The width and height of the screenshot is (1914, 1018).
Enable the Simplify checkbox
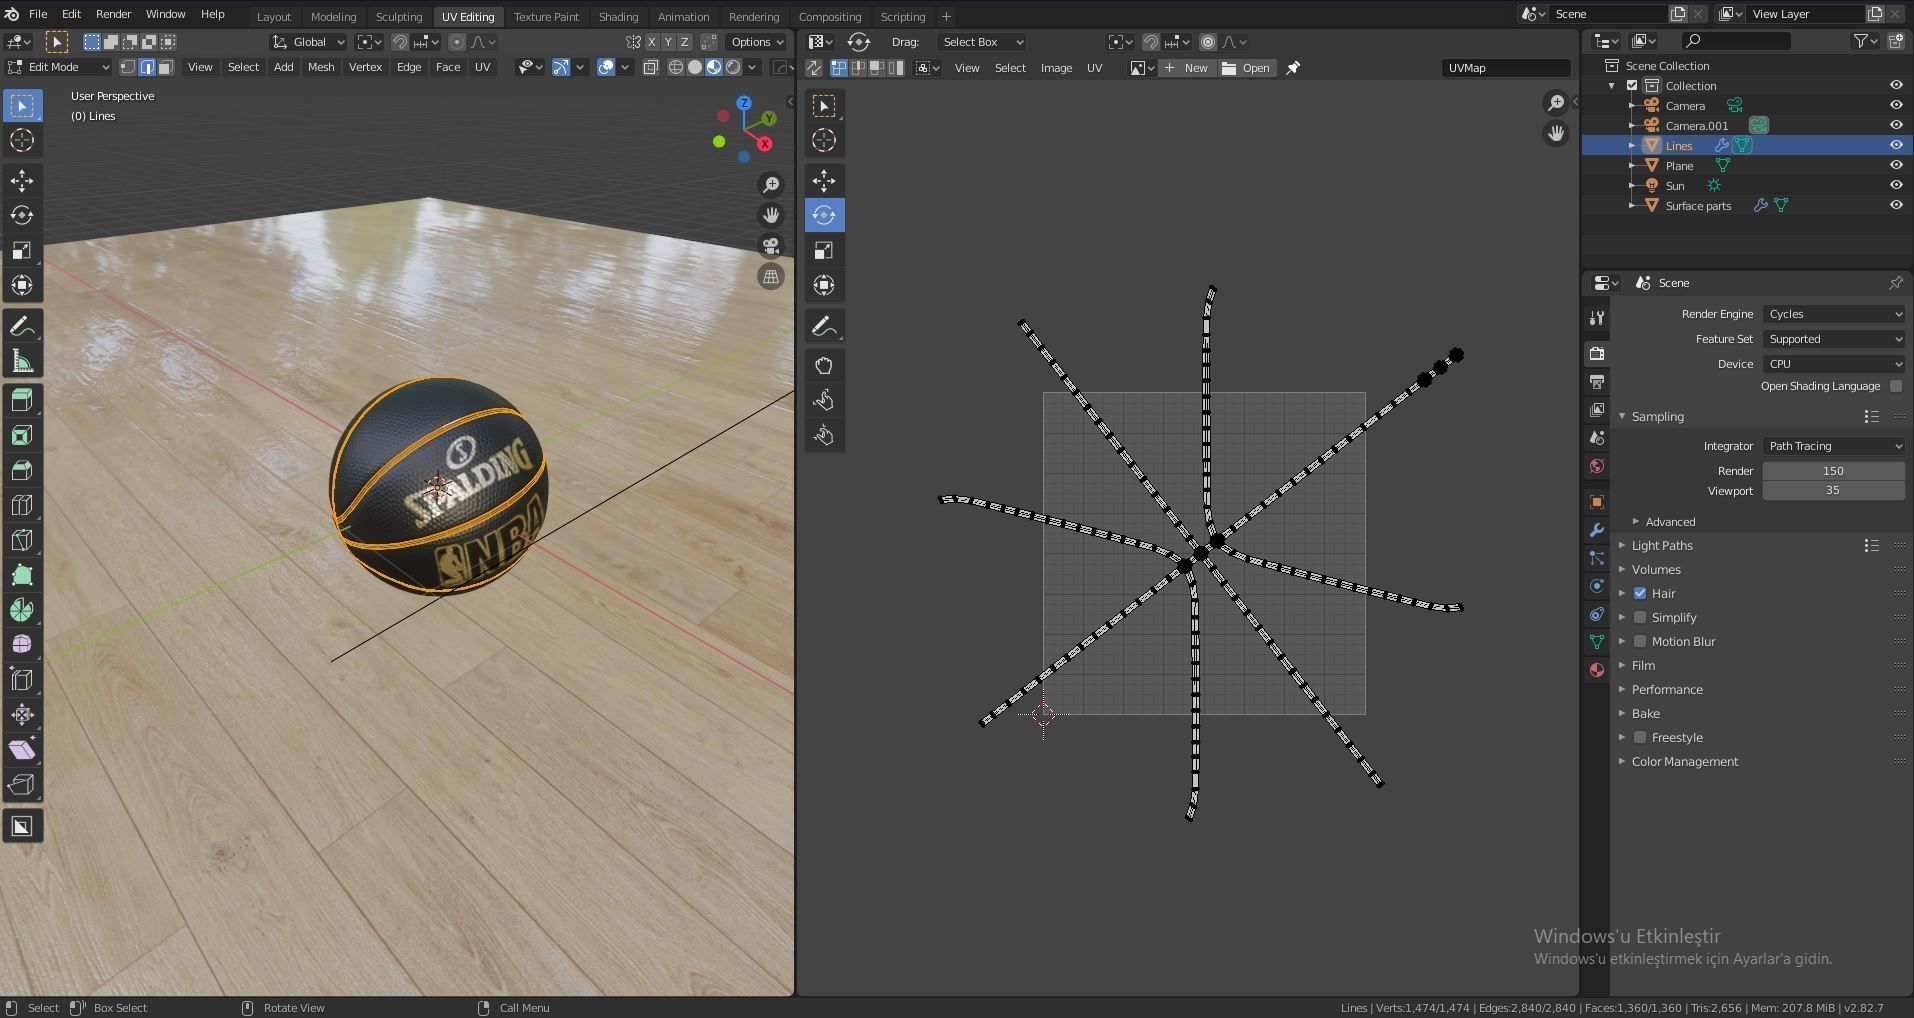click(1640, 618)
